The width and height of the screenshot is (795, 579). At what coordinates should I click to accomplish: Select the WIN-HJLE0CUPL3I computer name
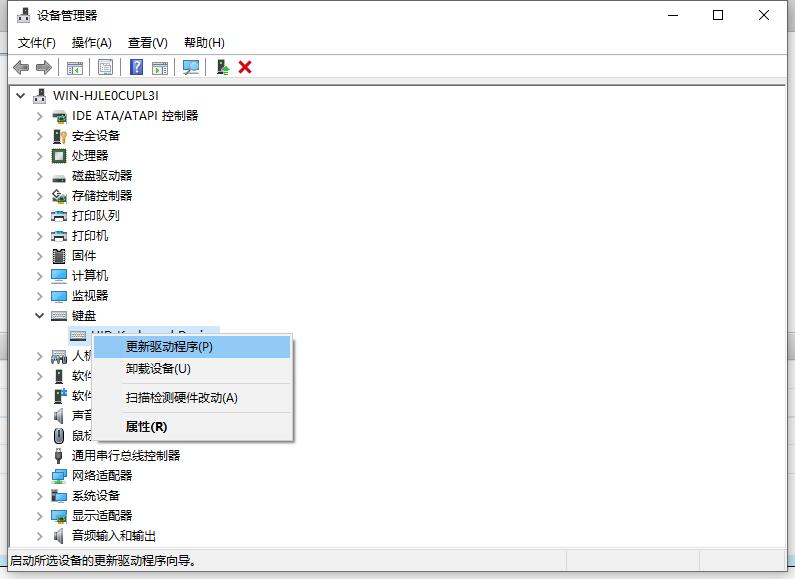click(105, 95)
